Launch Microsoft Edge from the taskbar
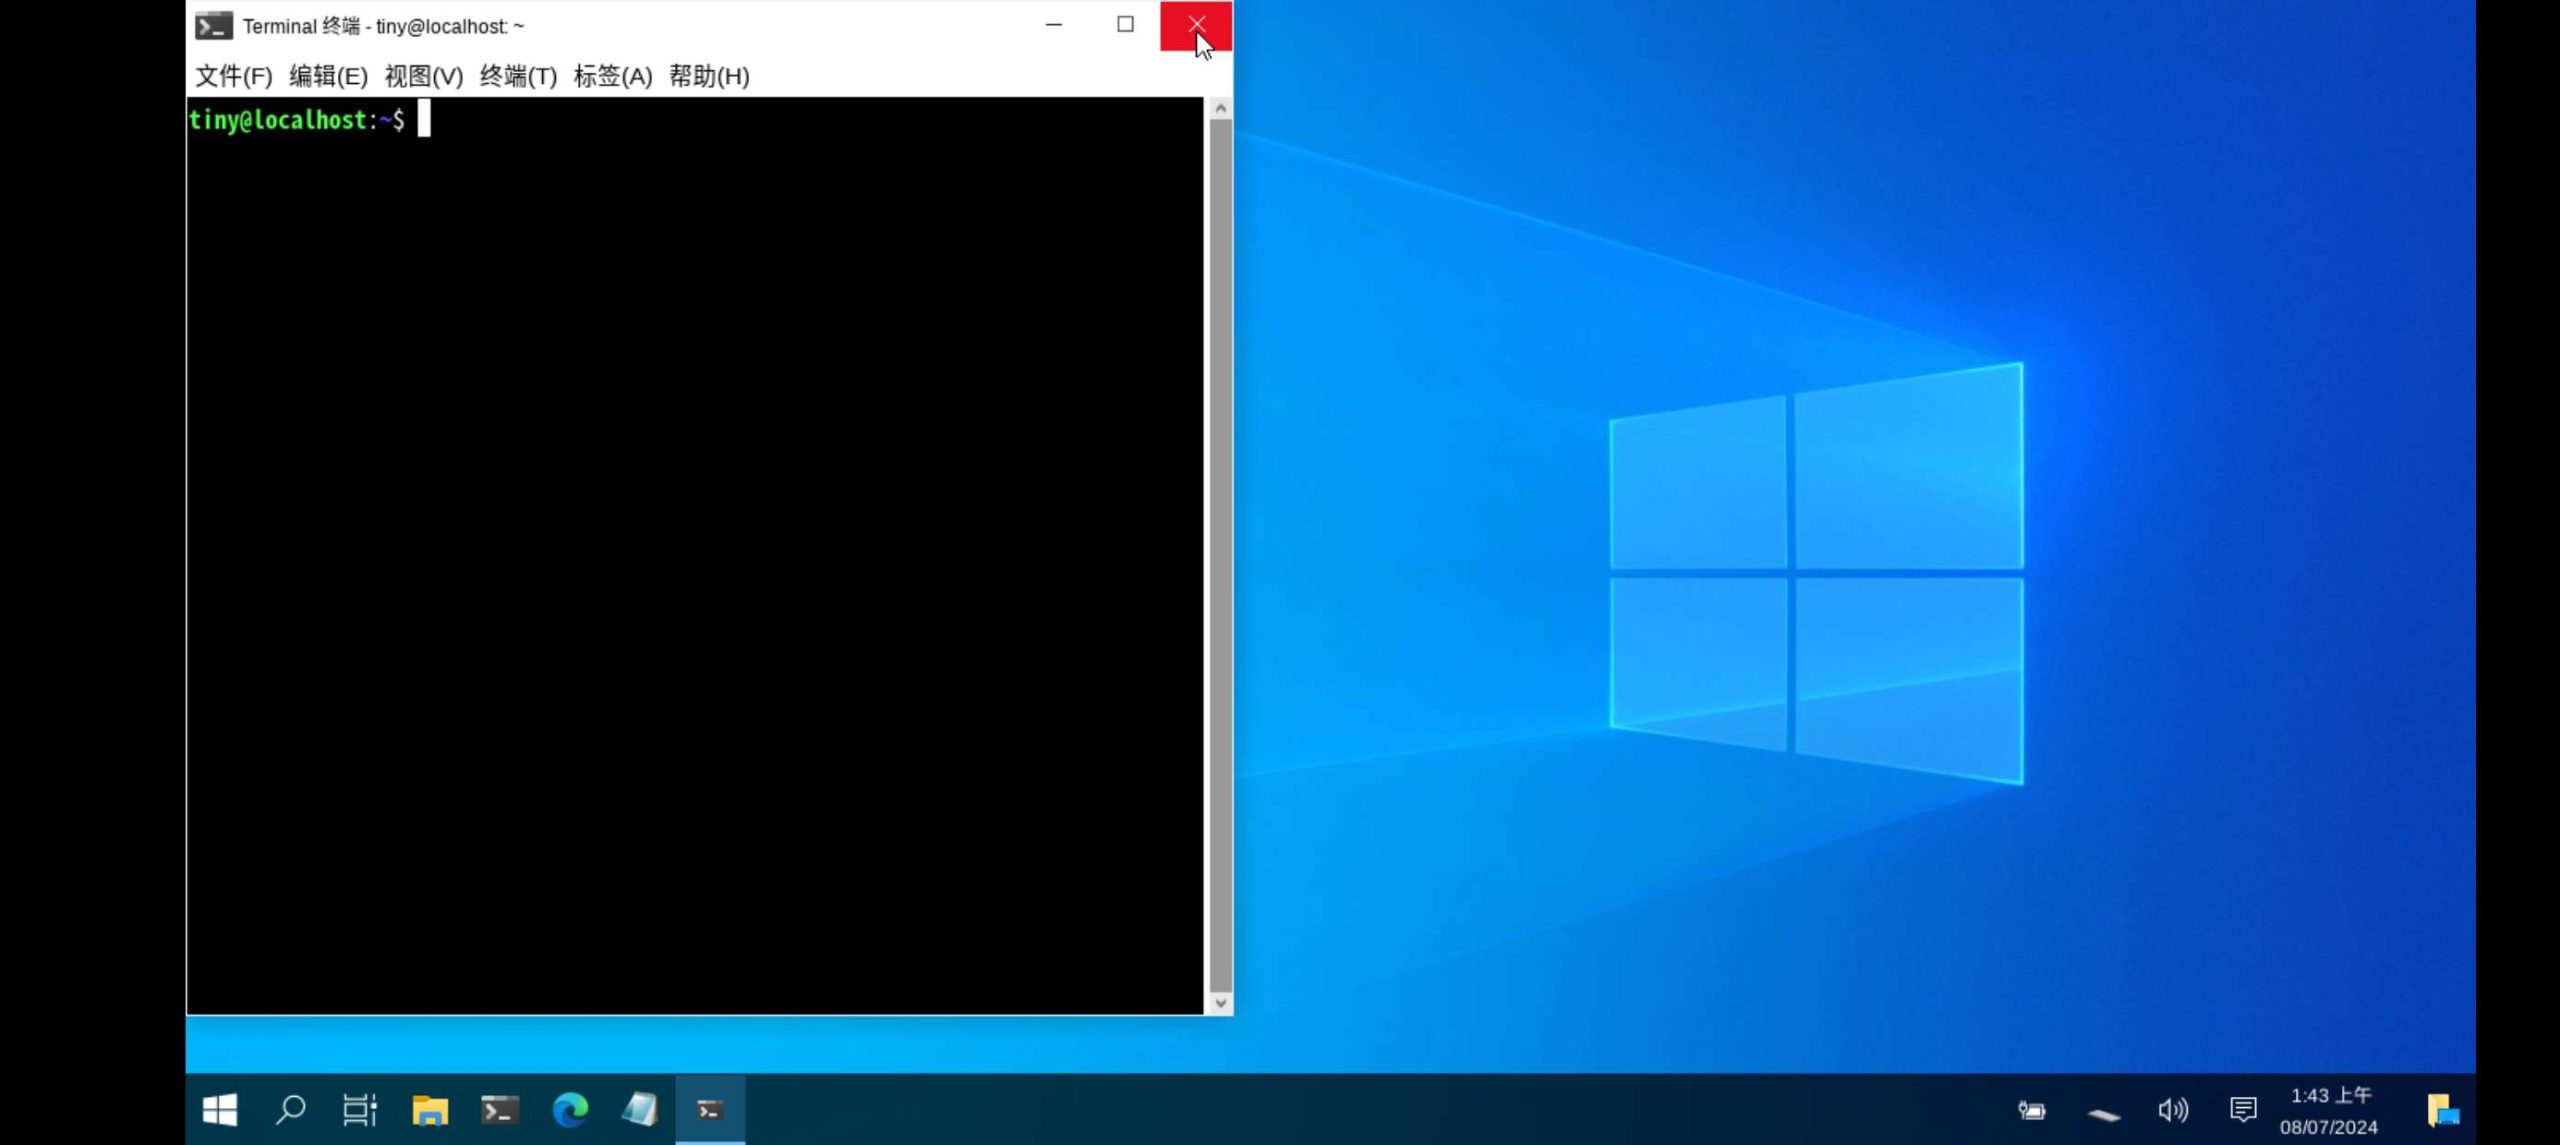 point(570,1109)
